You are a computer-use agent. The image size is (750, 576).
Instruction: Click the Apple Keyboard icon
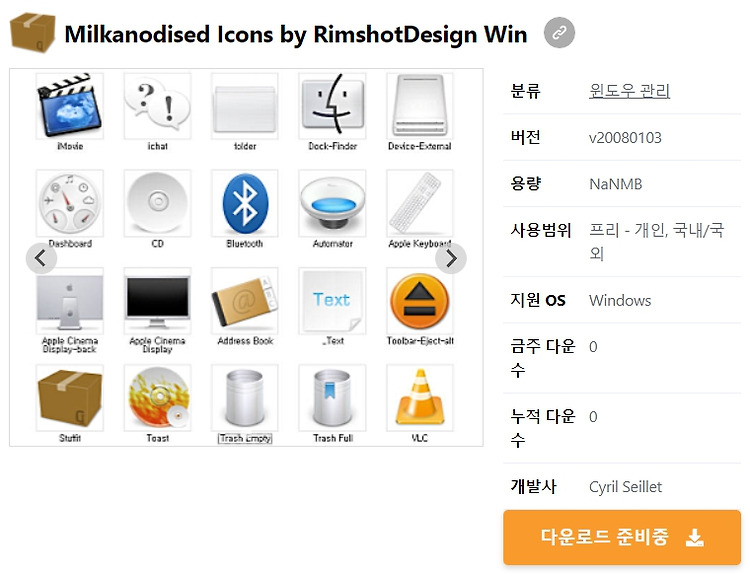420,203
